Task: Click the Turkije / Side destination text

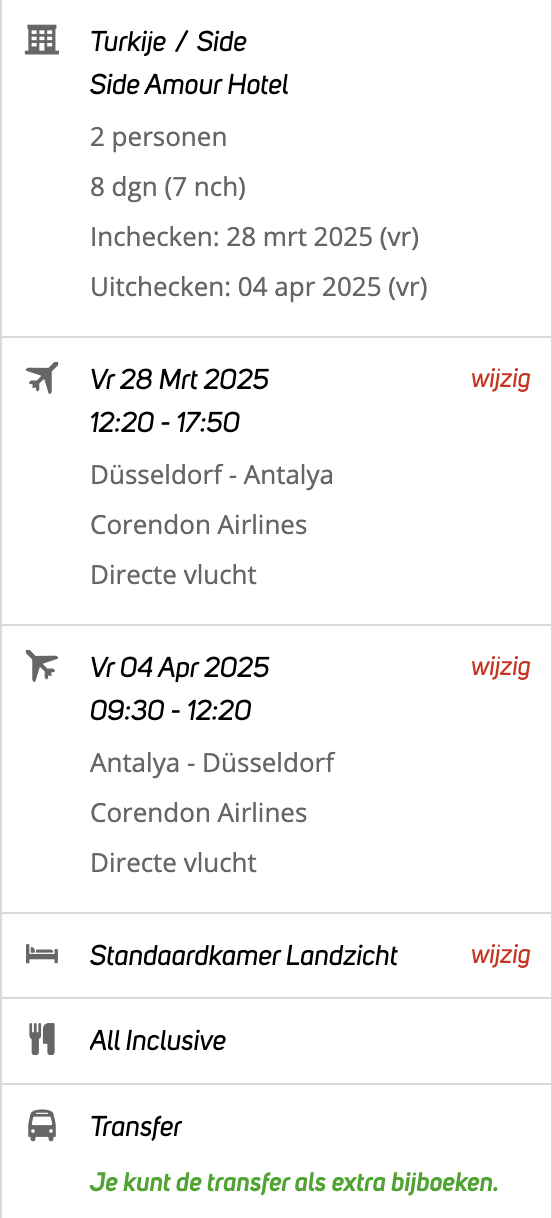Action: [x=168, y=42]
